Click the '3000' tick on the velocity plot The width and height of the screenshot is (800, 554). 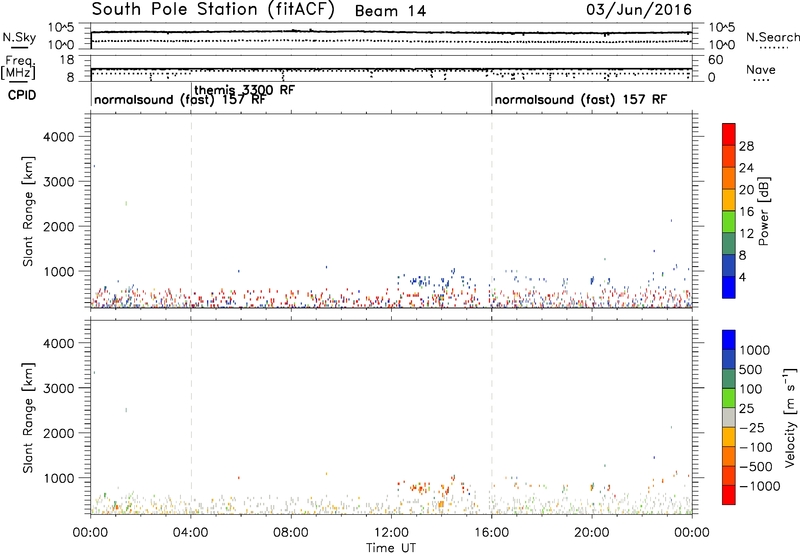[x=58, y=388]
